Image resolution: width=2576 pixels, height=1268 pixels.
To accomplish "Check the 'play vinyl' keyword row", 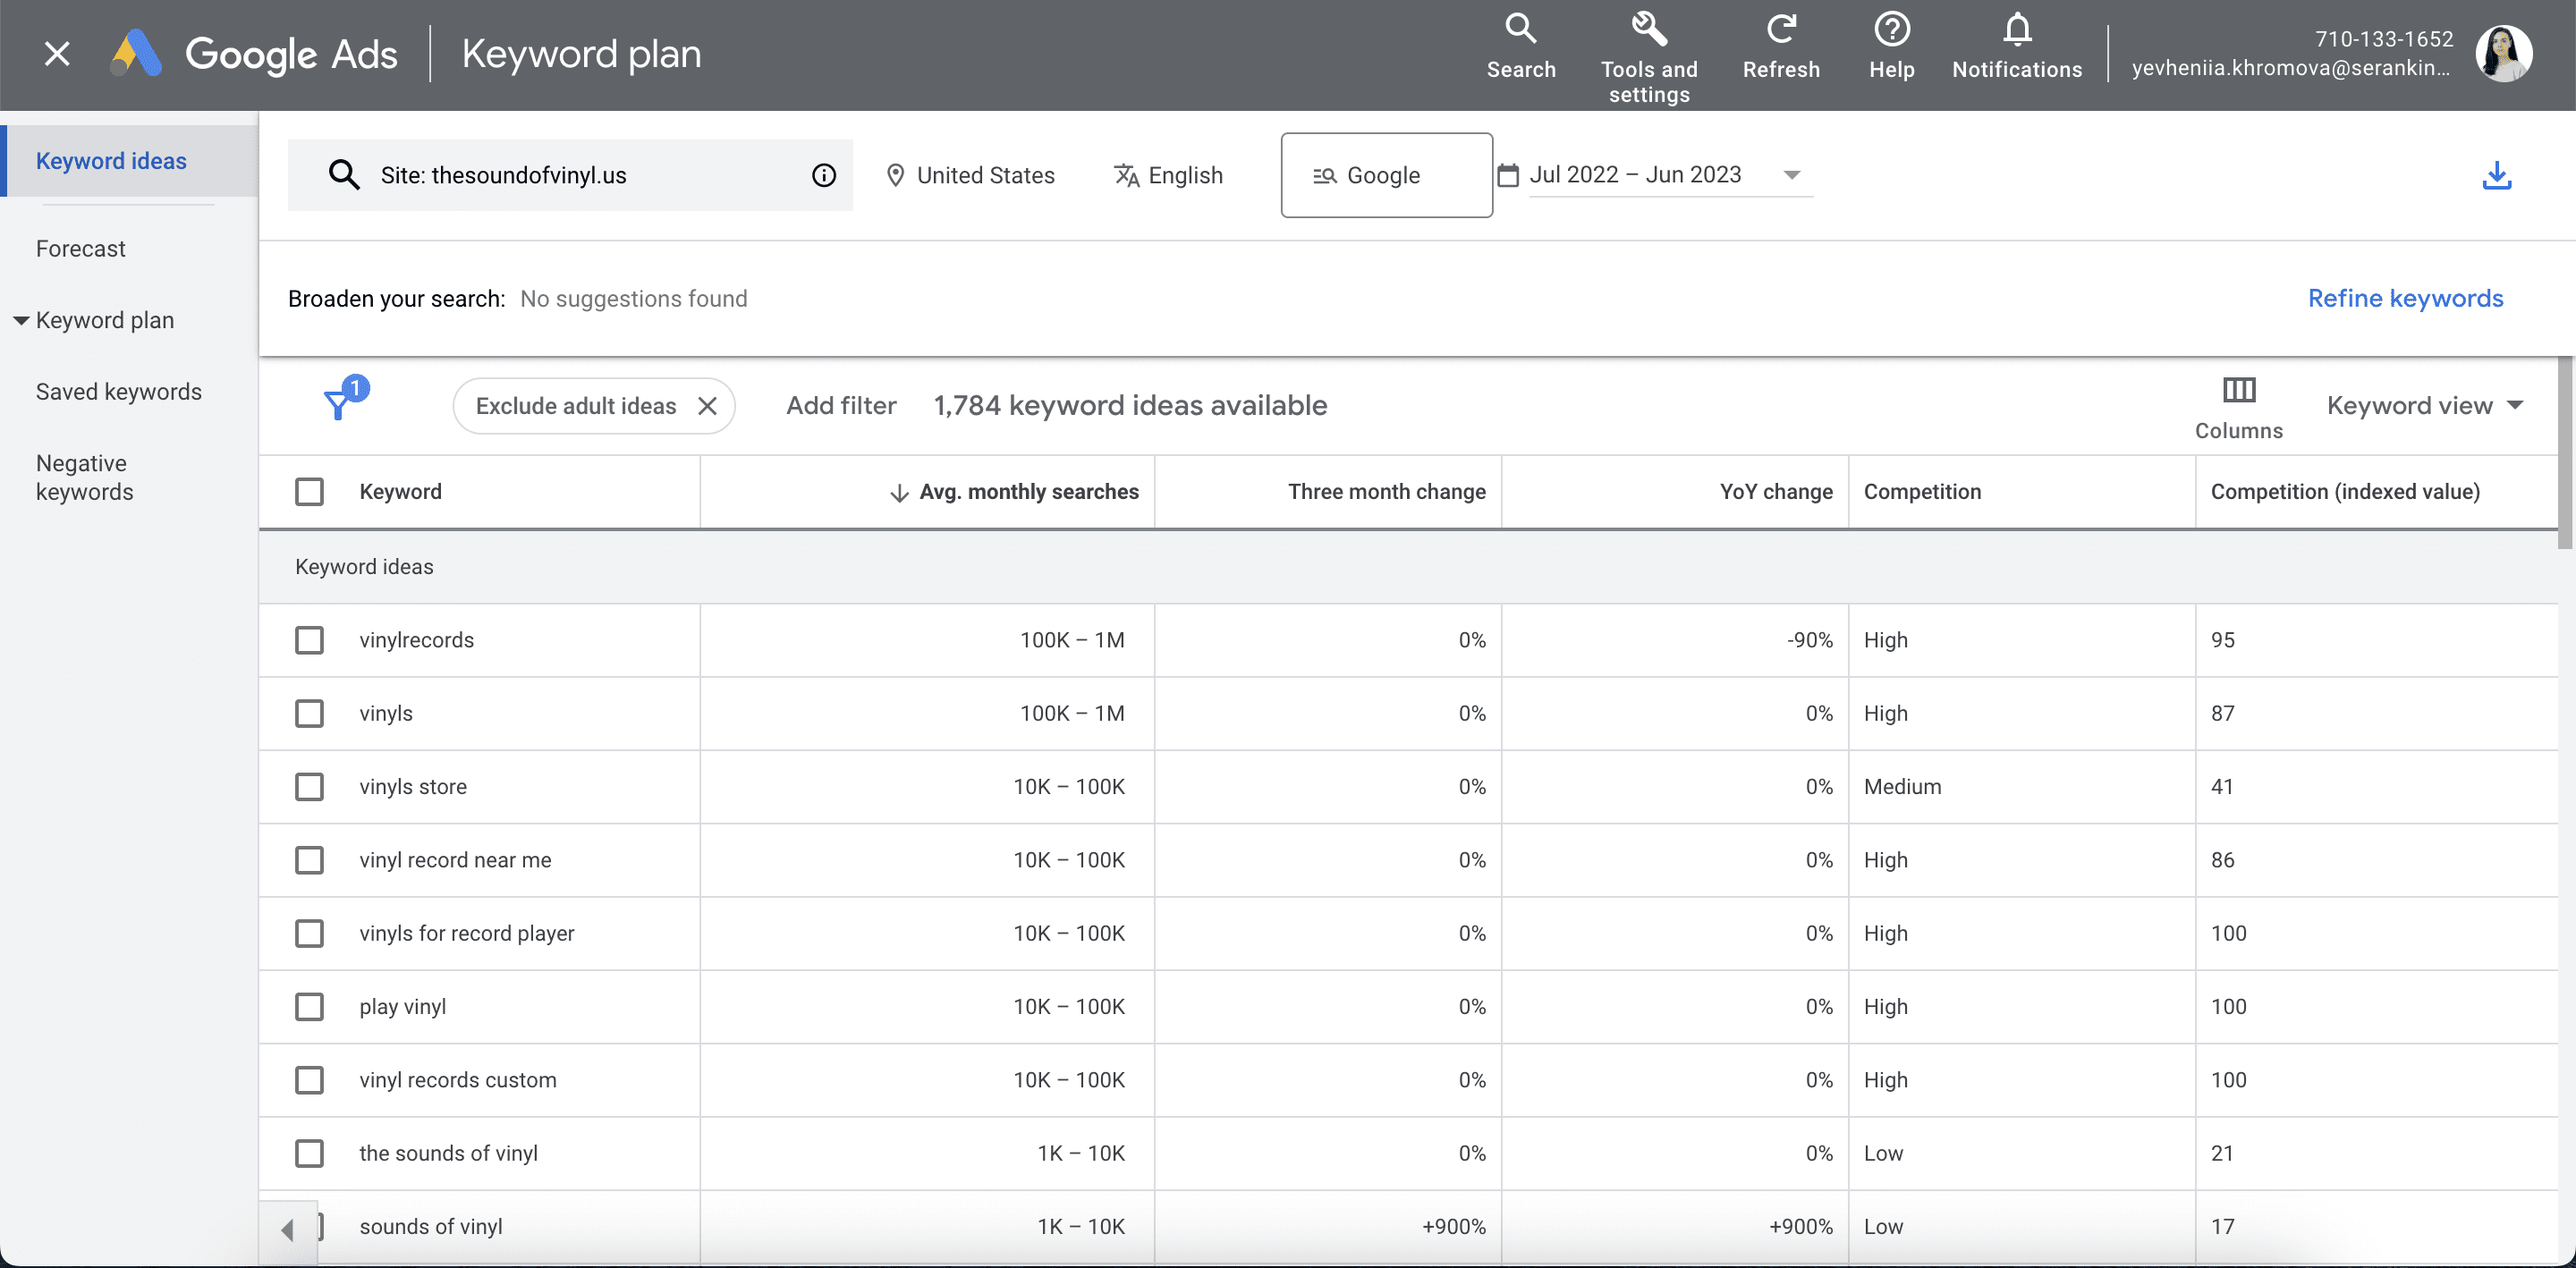I will click(310, 1007).
